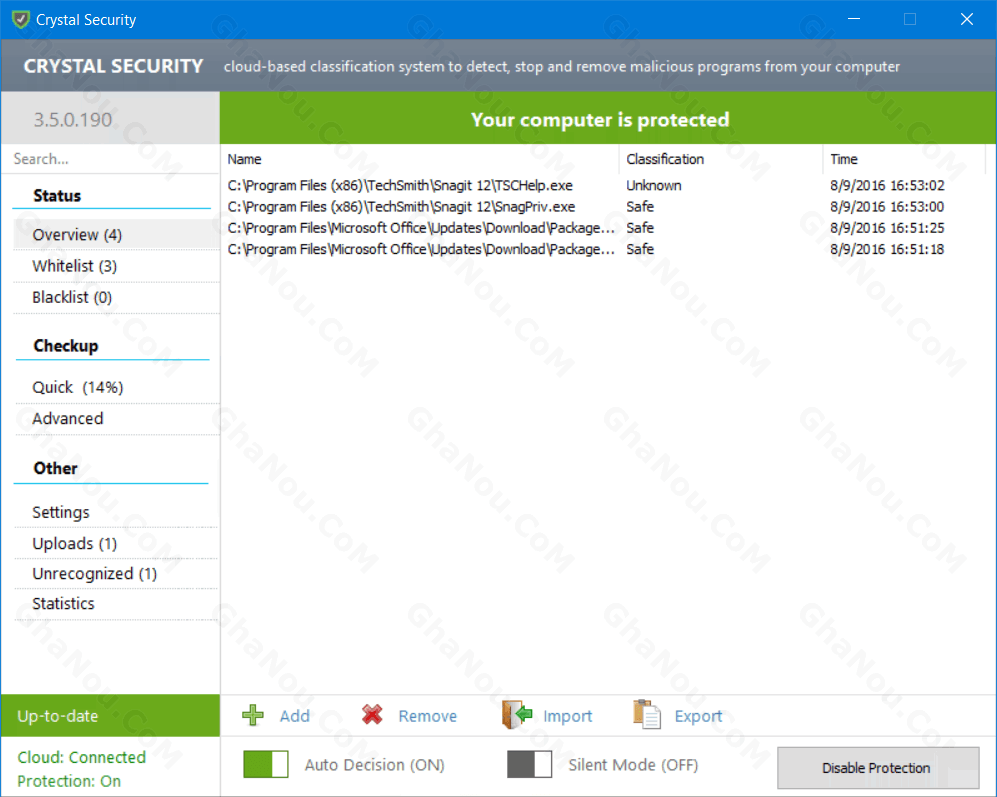Click the Checkup section heading
This screenshot has width=997, height=797.
pyautogui.click(x=66, y=345)
